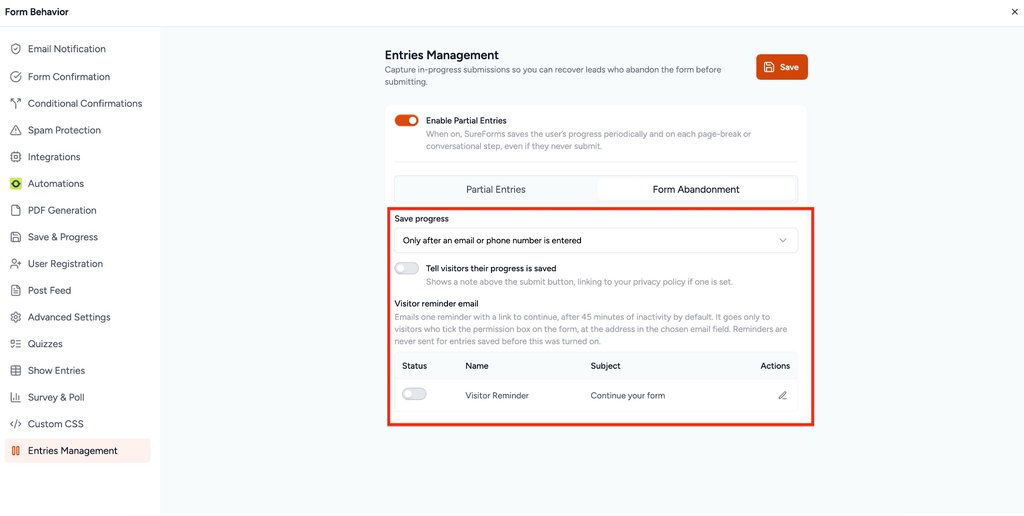Click the Email Notification shield icon
Screen dimensions: 1024x516
(x=16, y=49)
